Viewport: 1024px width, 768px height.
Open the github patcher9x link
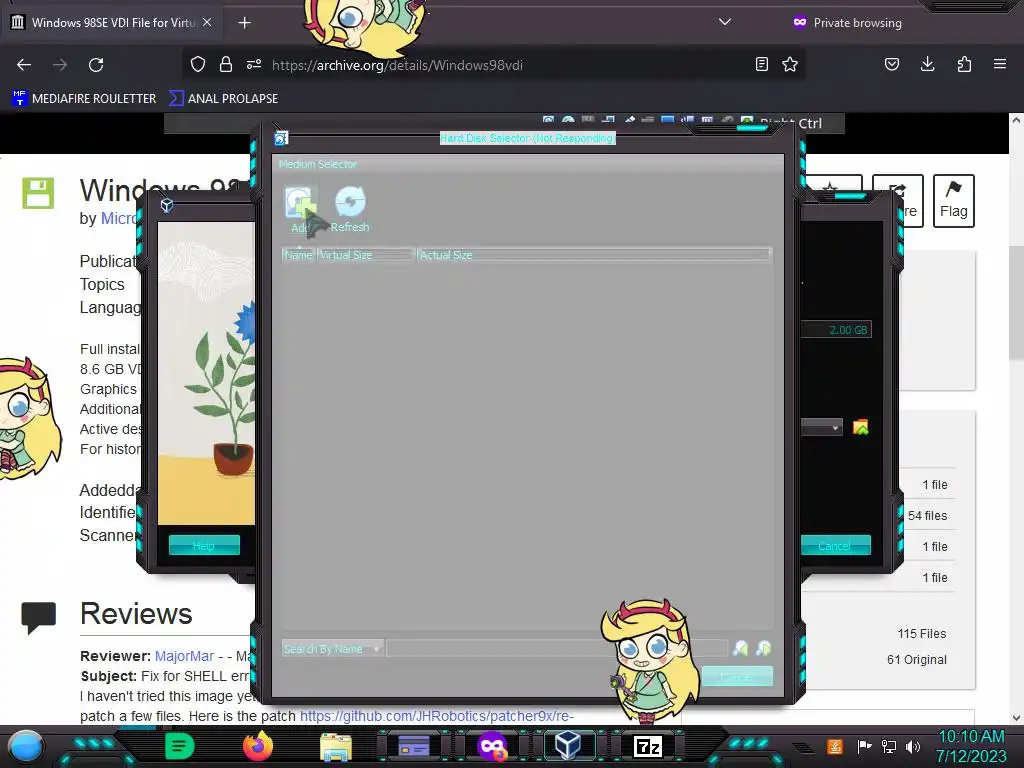tap(437, 716)
